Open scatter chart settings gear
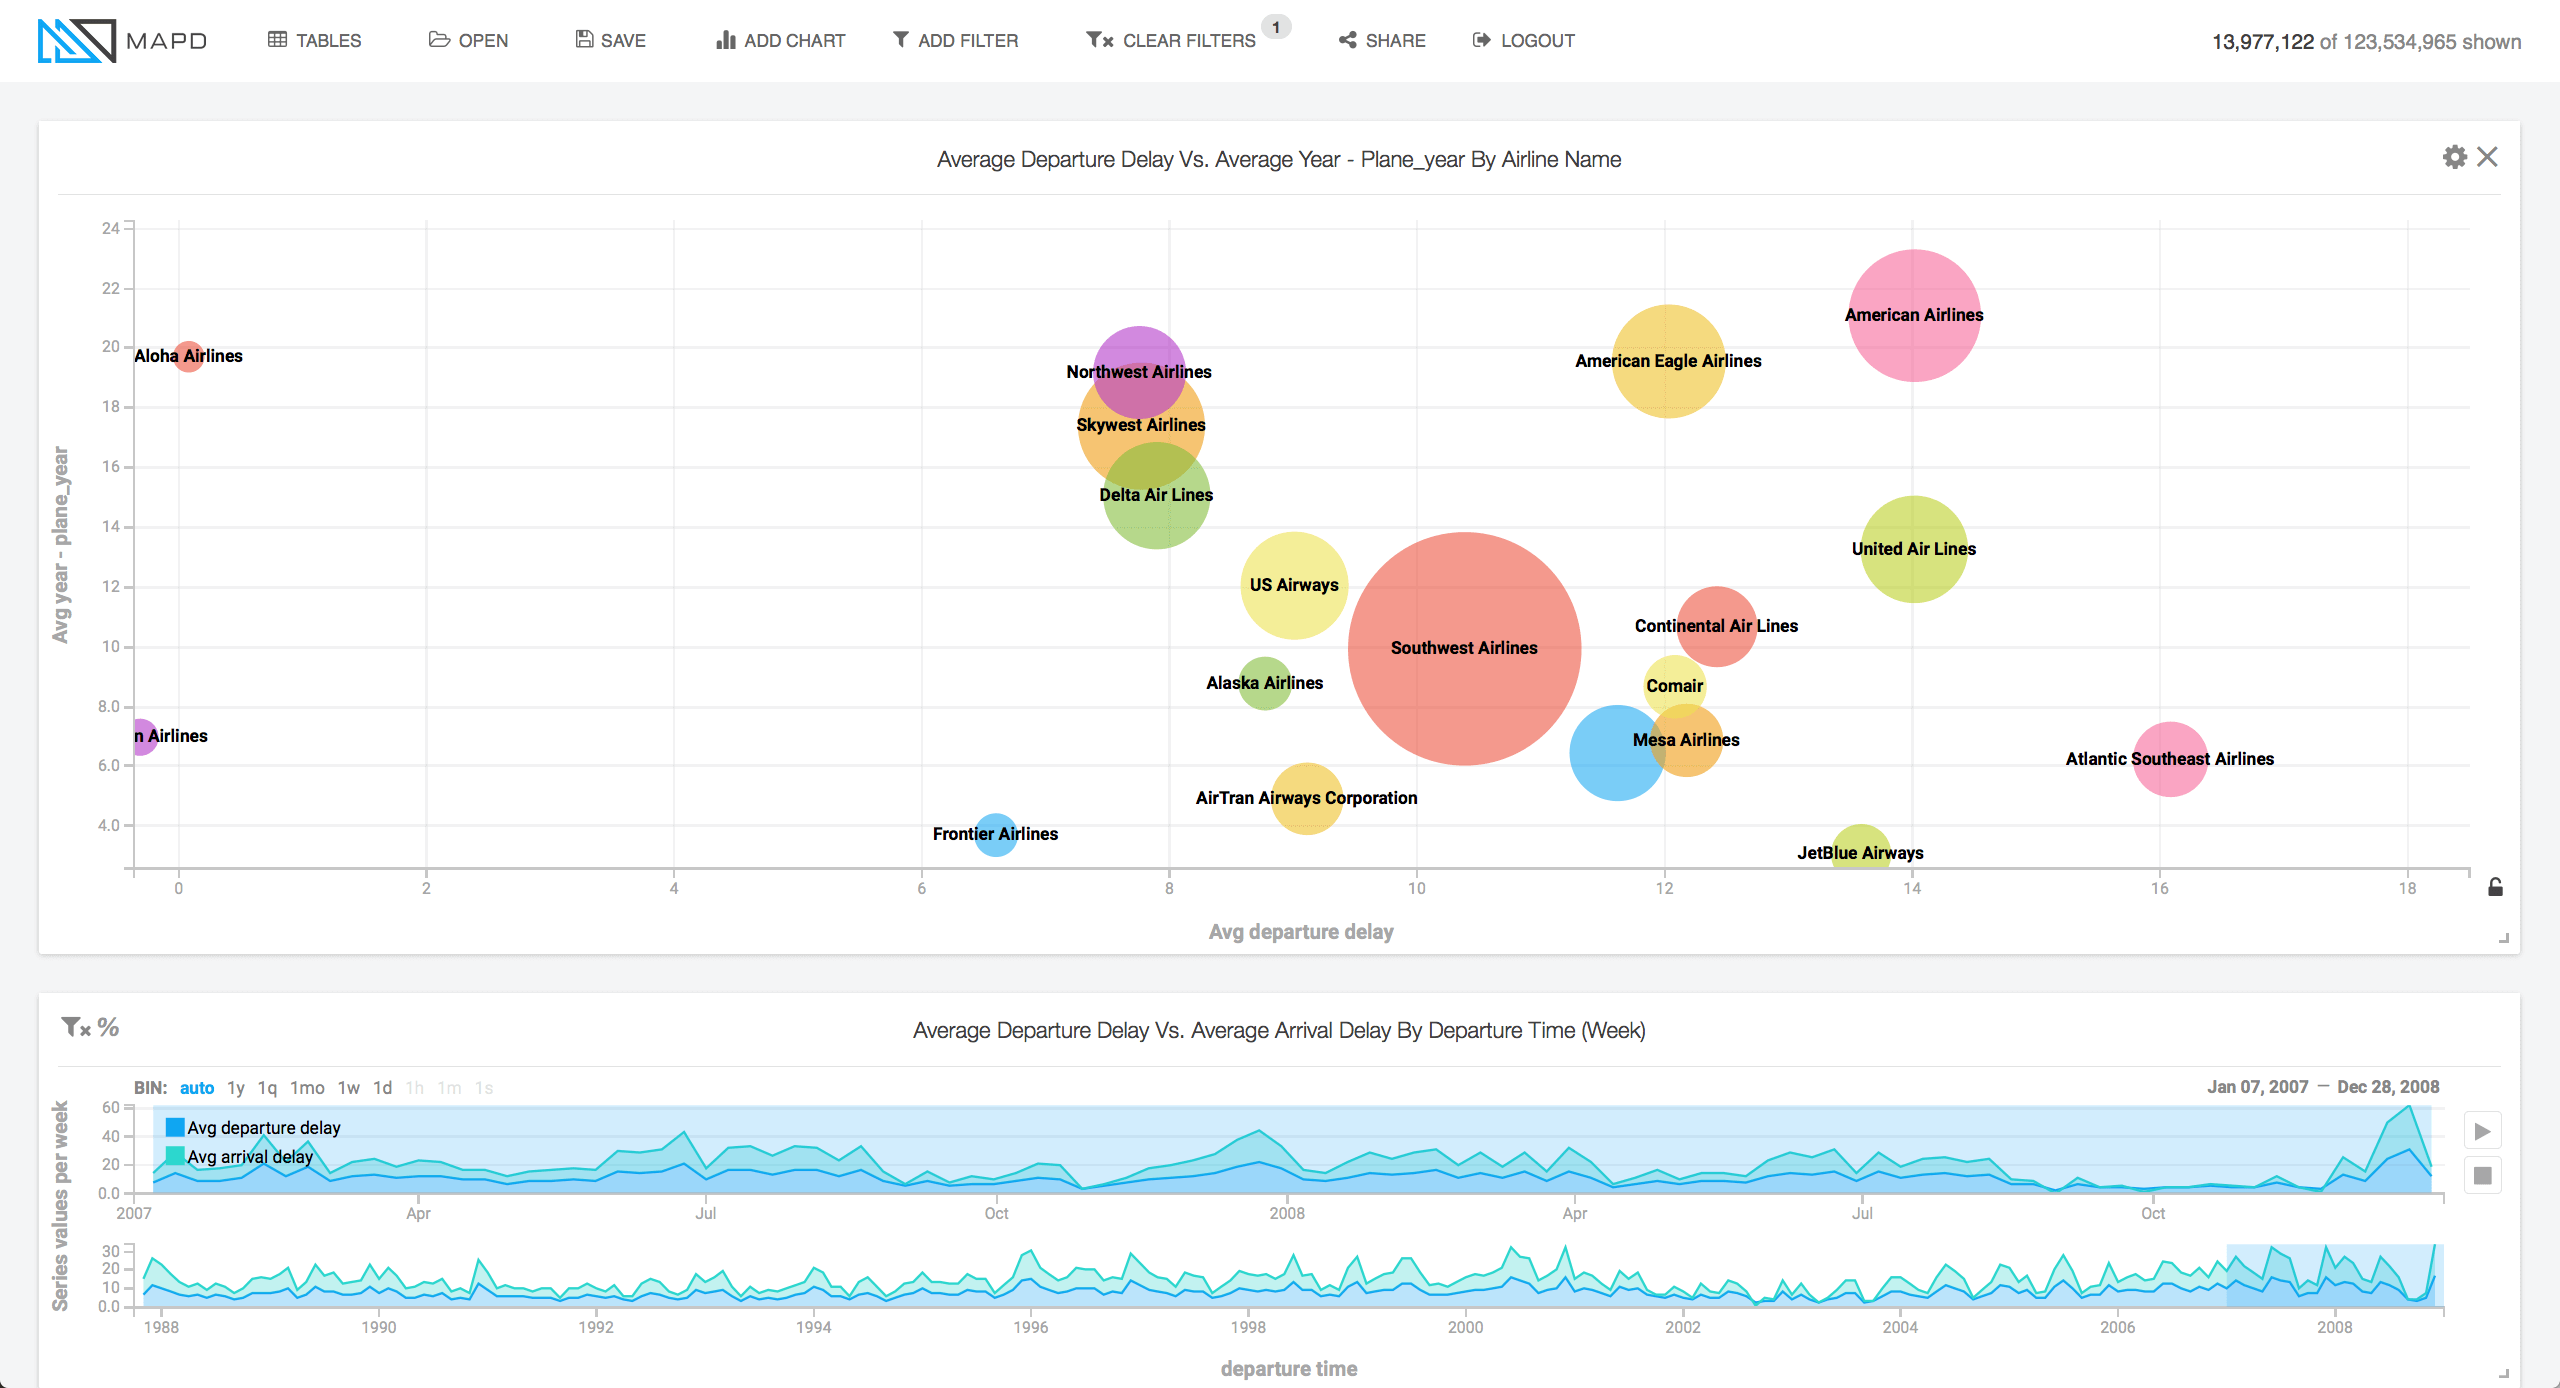 (x=2454, y=157)
